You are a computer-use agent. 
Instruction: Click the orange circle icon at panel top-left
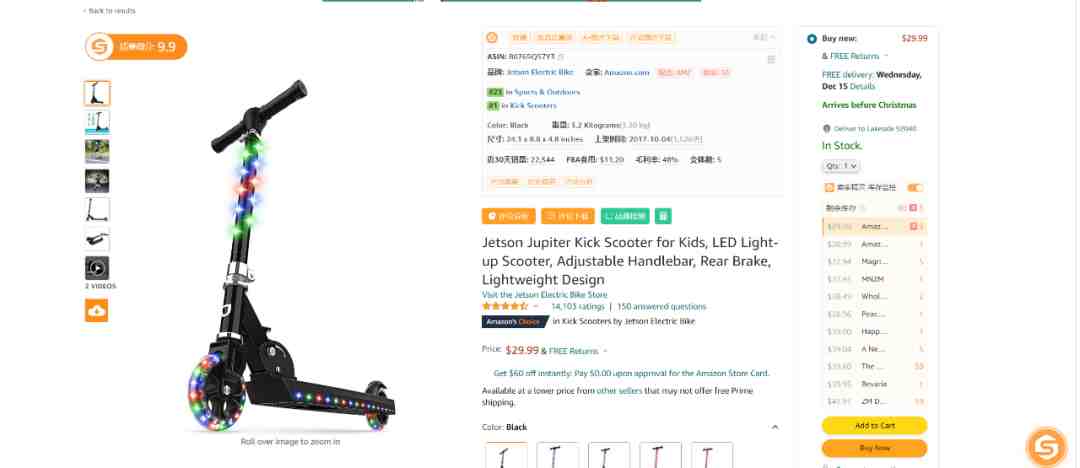click(492, 37)
